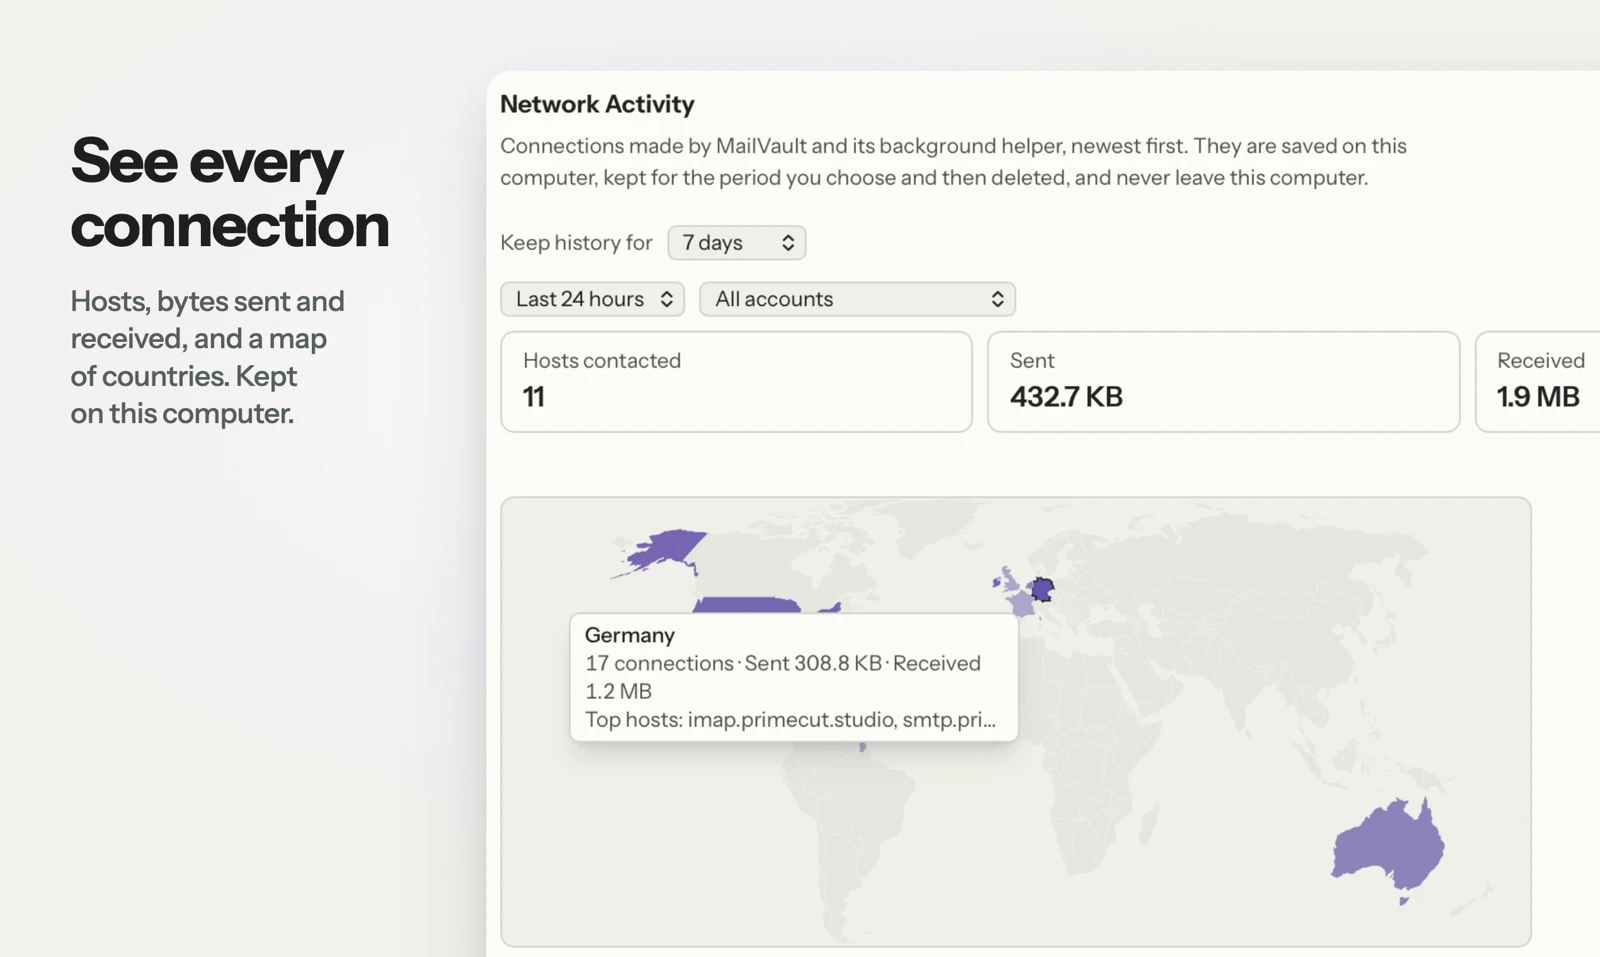Image resolution: width=1600 pixels, height=957 pixels.
Task: Select the Hosts contacted card
Action: 736,382
